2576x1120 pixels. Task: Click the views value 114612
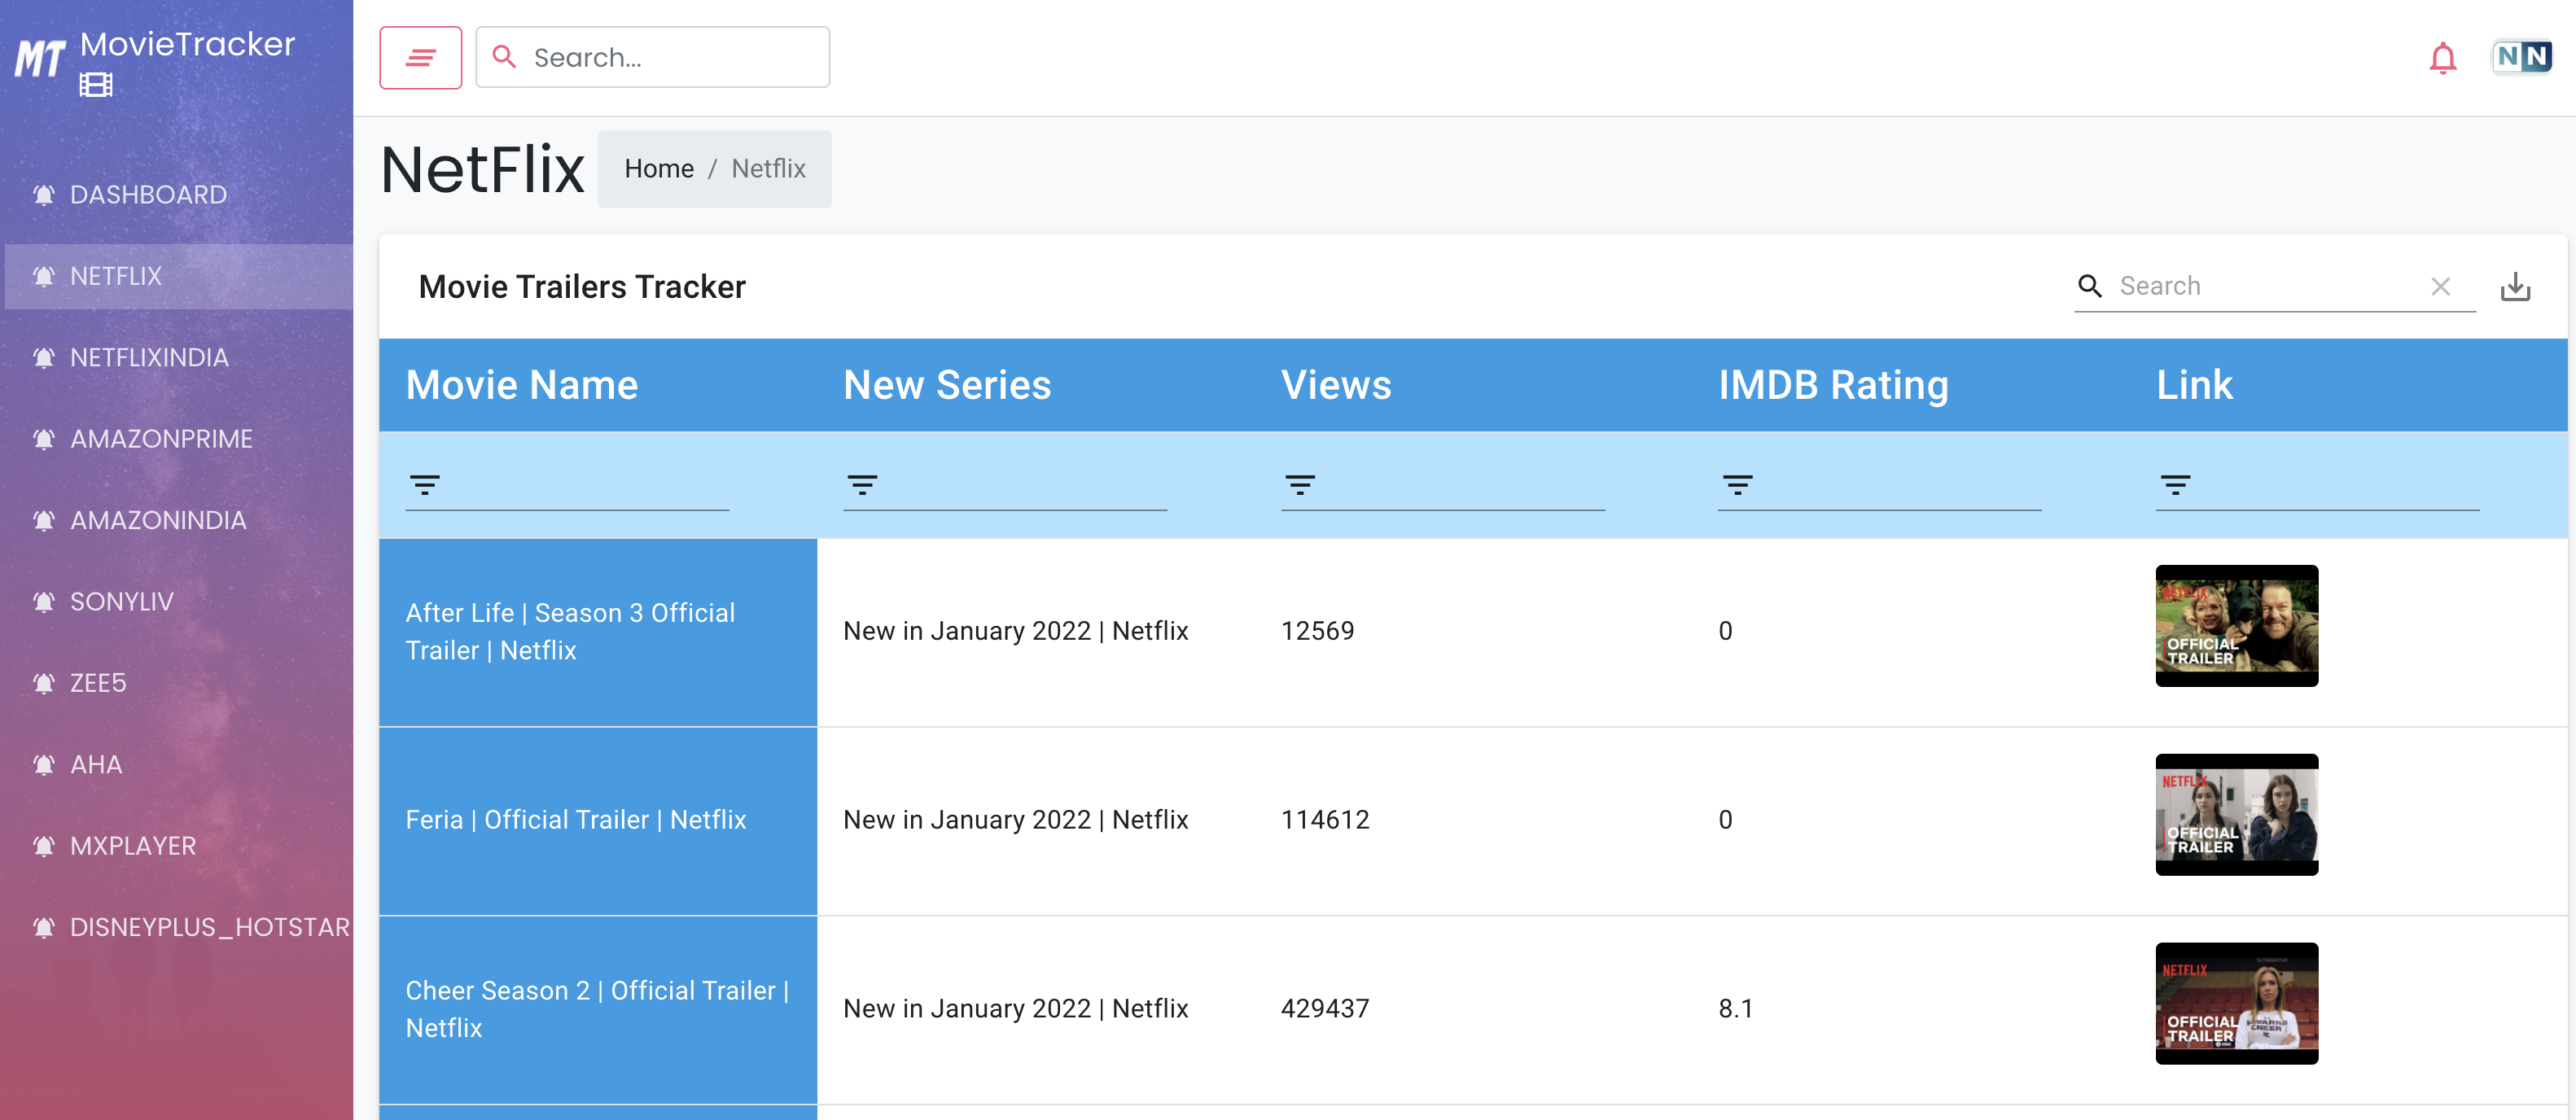pyautogui.click(x=1325, y=820)
